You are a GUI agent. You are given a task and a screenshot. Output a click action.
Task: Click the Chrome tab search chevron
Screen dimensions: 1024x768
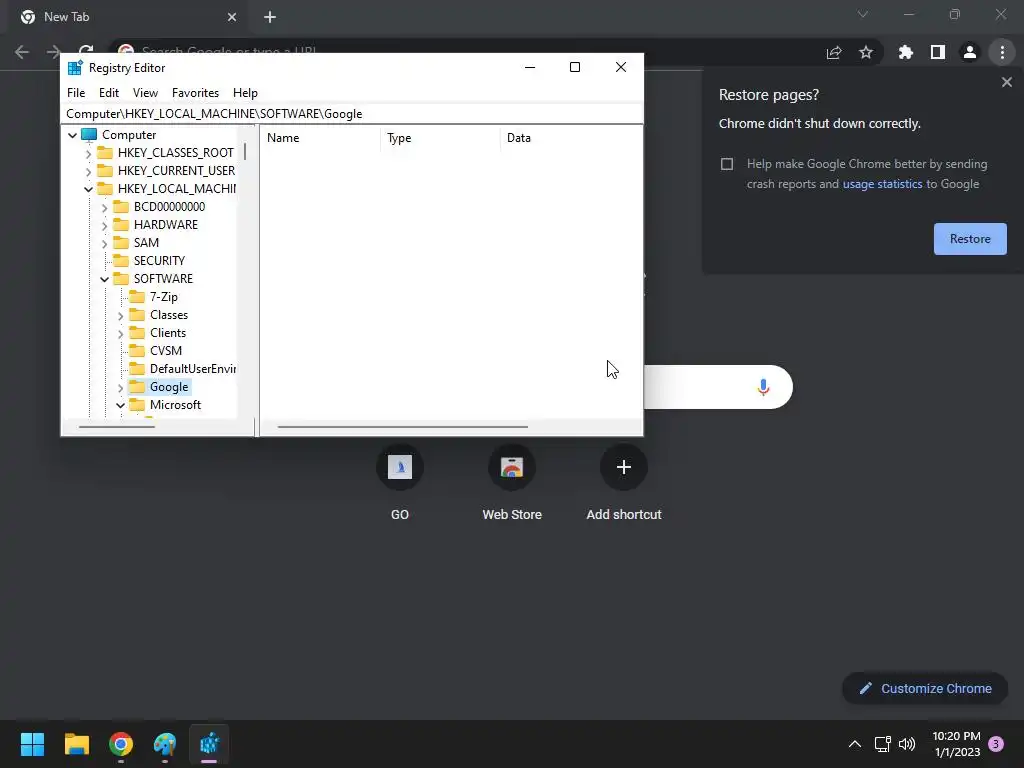click(863, 14)
